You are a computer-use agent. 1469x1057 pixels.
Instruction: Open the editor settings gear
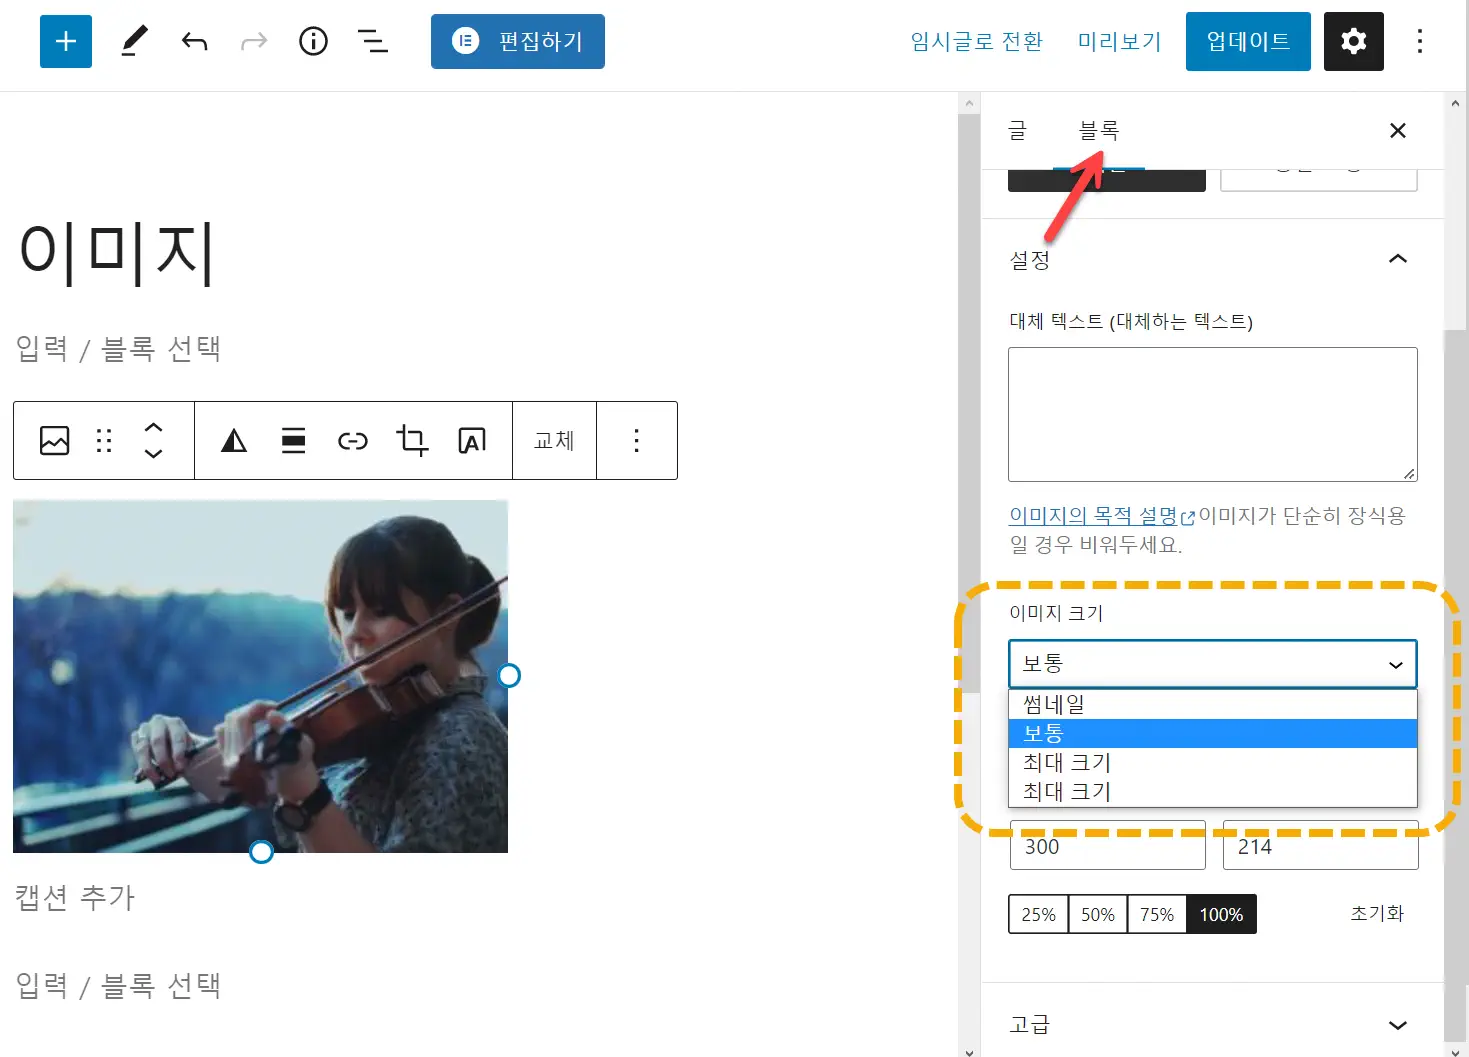click(x=1353, y=41)
